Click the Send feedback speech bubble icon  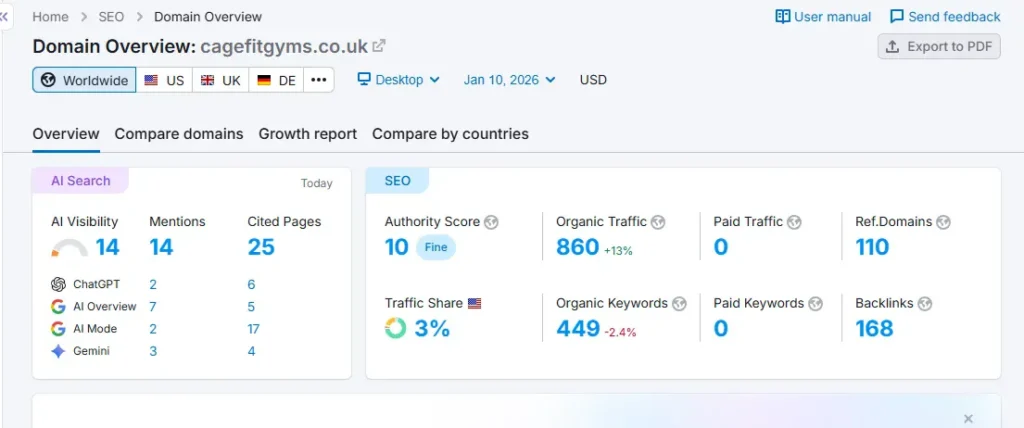897,16
